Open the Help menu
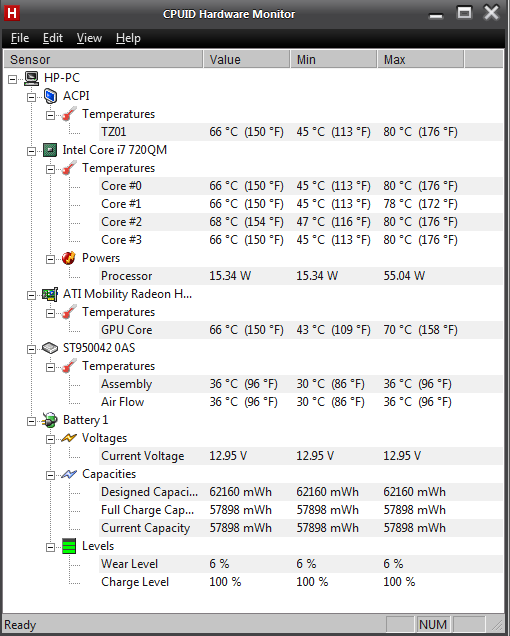510x636 pixels. point(128,38)
